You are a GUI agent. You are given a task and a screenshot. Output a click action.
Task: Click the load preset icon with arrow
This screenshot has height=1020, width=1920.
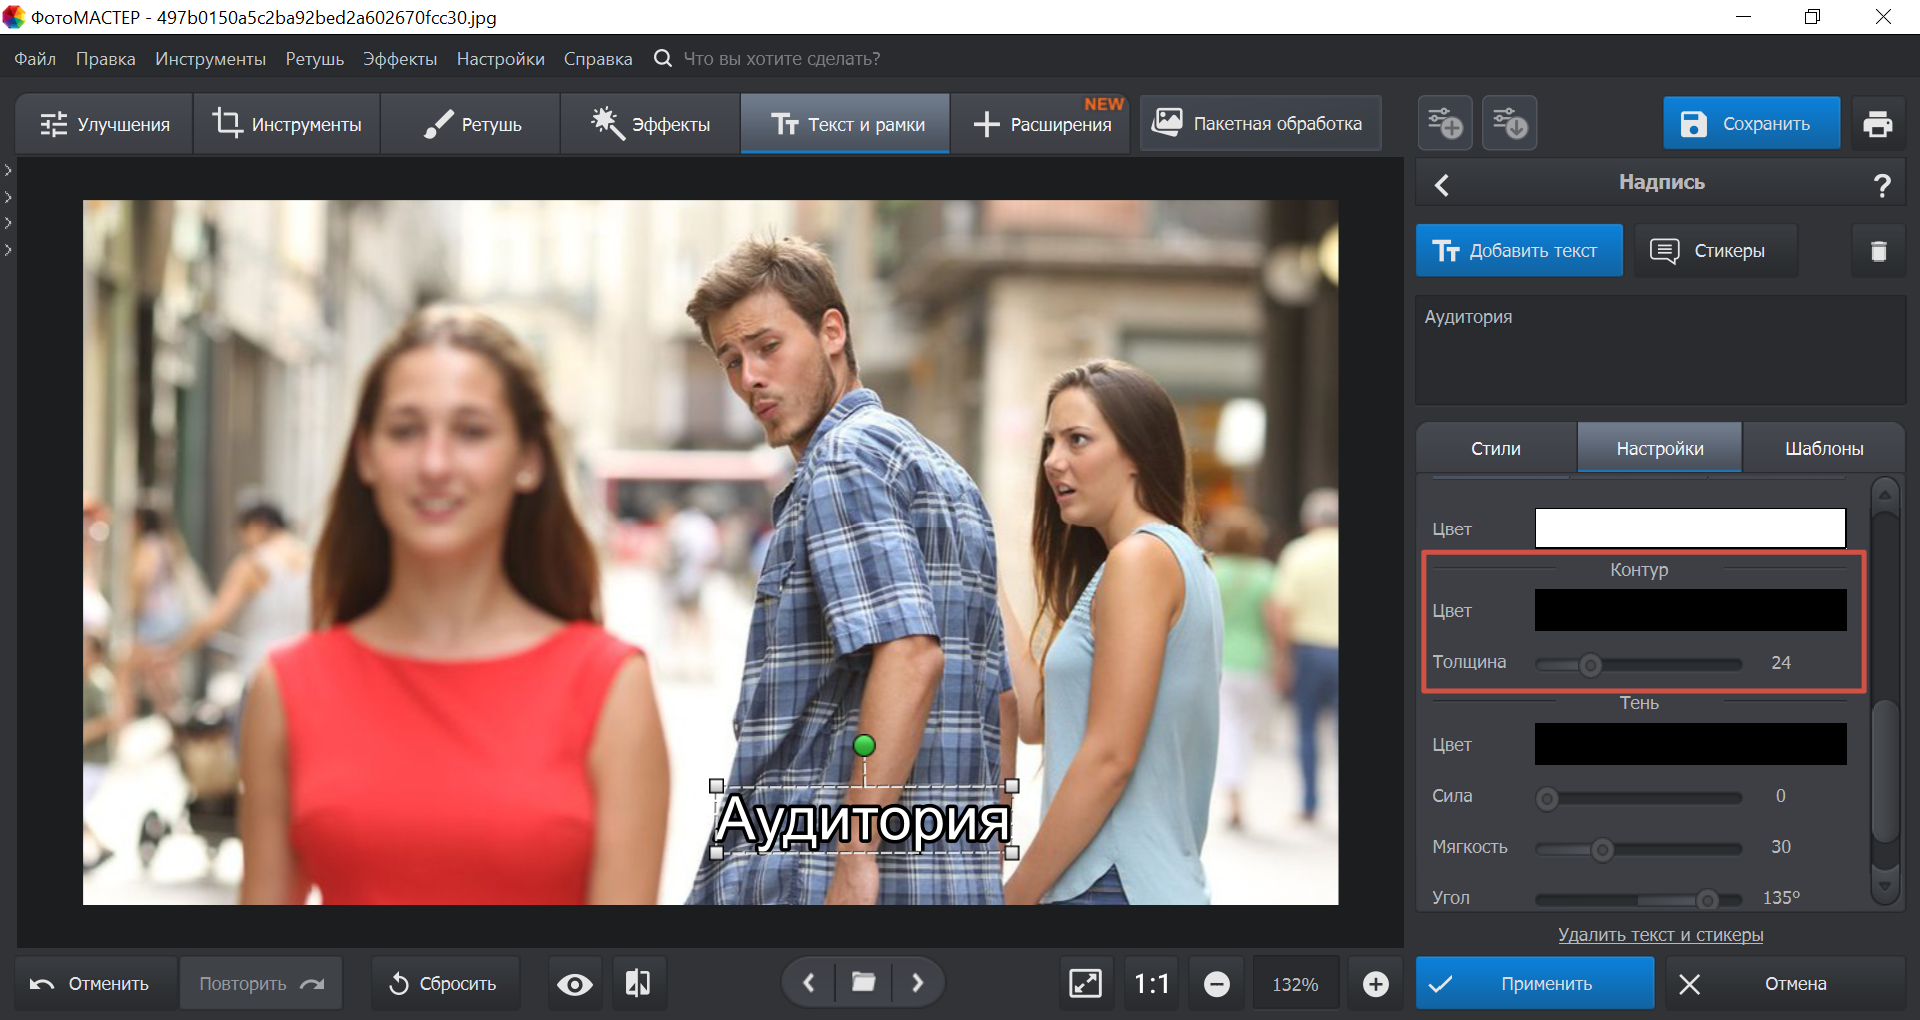point(1509,123)
